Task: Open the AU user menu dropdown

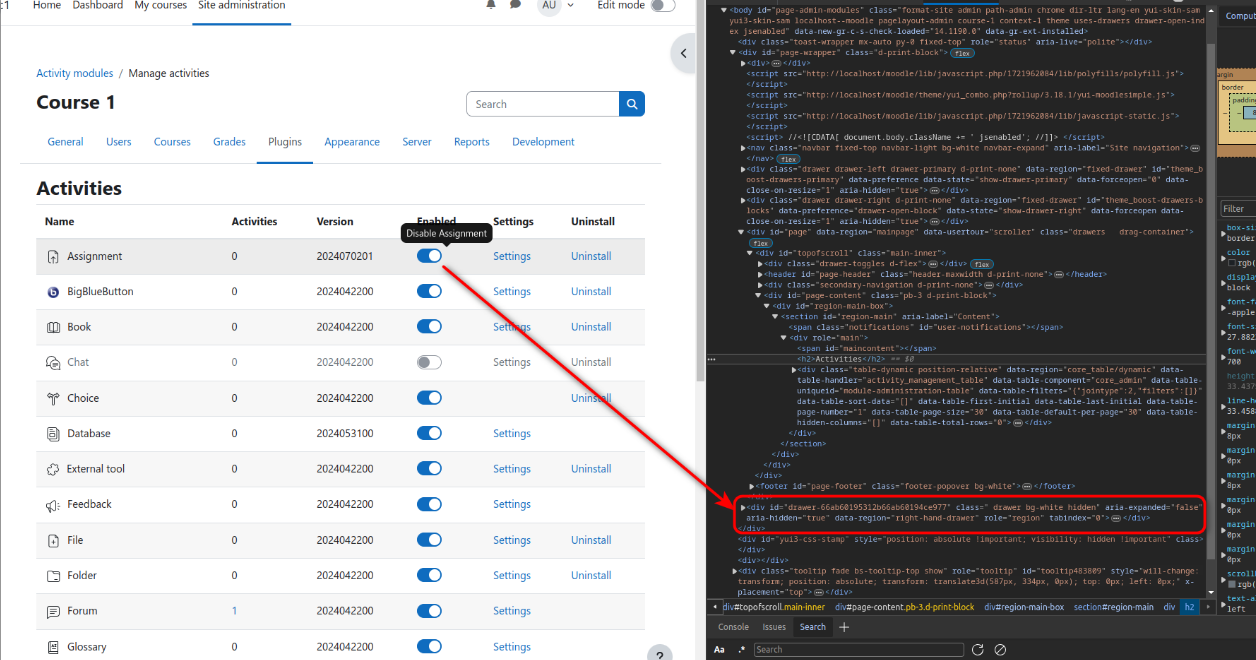Action: point(556,5)
